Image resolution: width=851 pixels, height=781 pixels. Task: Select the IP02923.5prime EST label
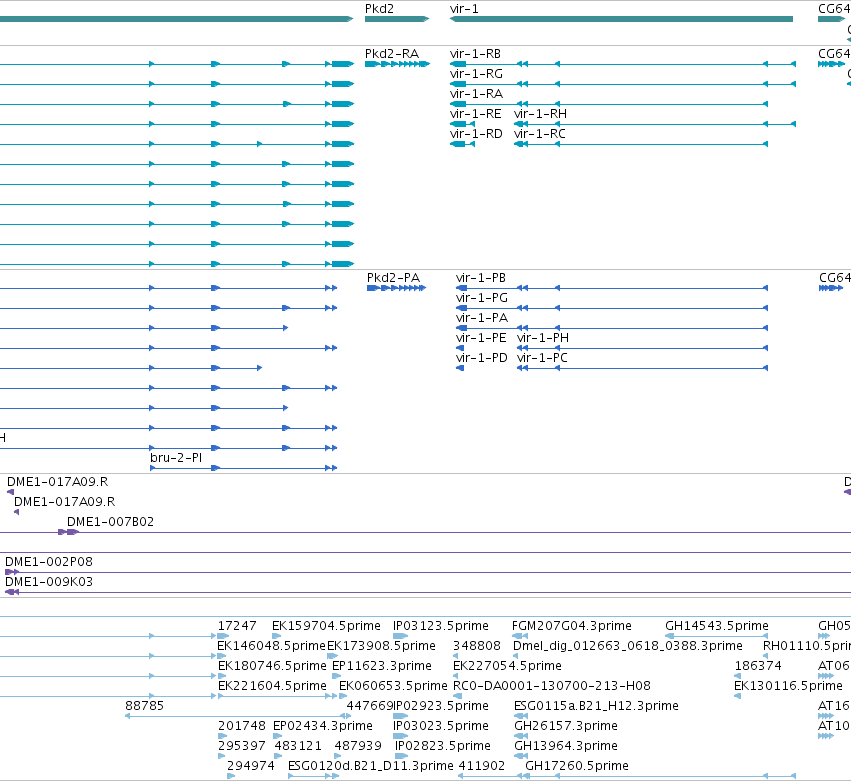pyautogui.click(x=441, y=706)
